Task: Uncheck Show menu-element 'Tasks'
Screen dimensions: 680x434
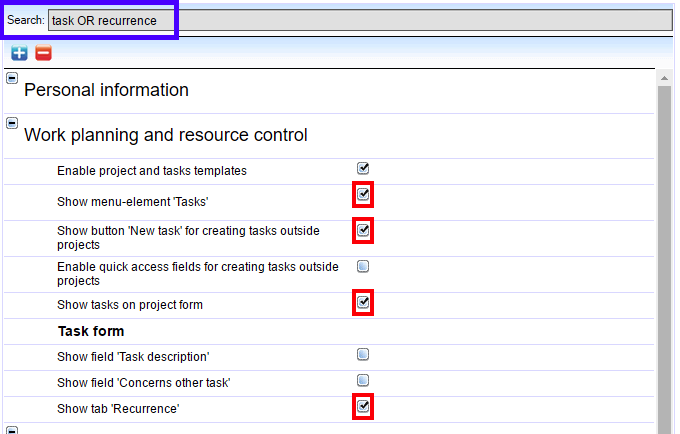Action: click(x=363, y=194)
